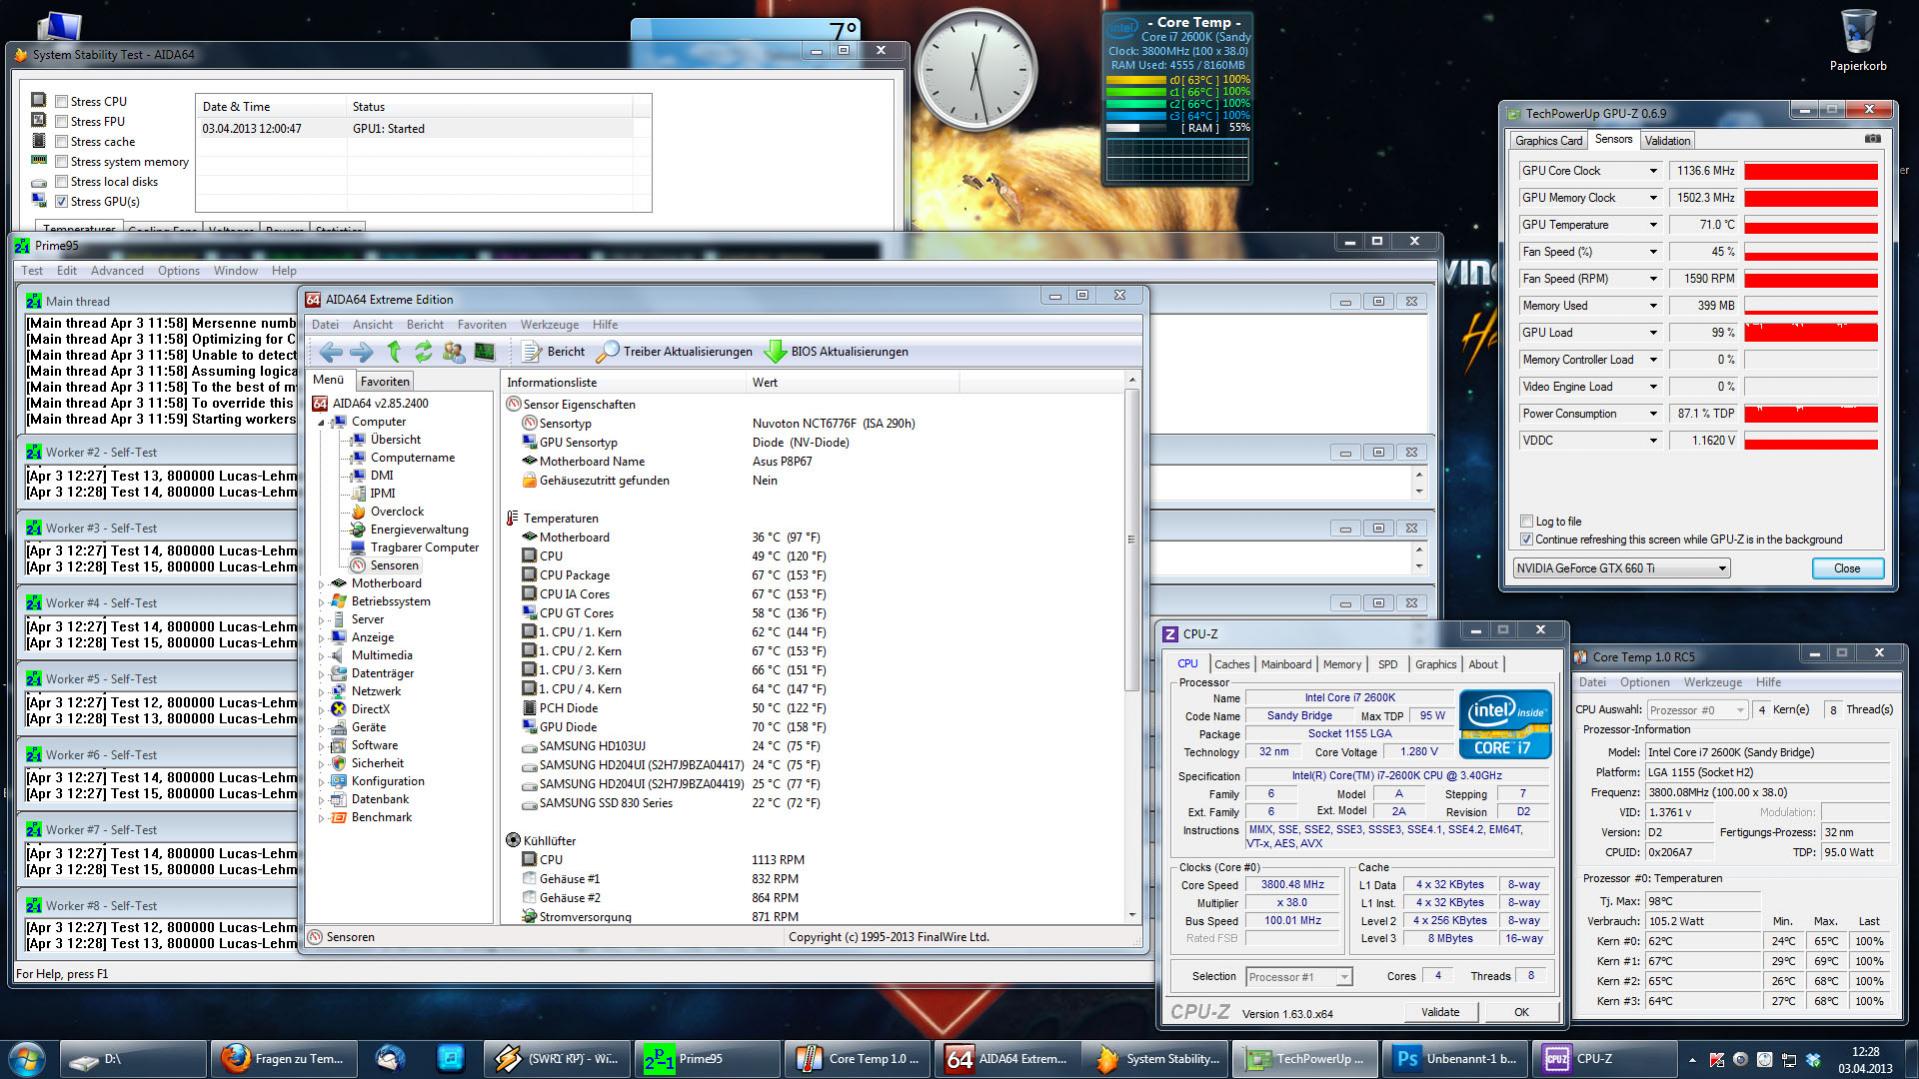Enable the Log to file checkbox
This screenshot has width=1919, height=1079.
pyautogui.click(x=1526, y=521)
